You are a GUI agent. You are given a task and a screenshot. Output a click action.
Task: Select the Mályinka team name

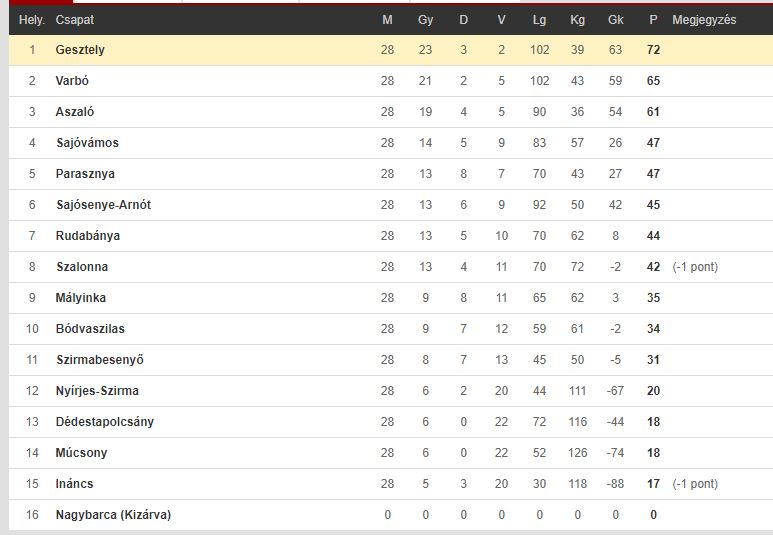80,298
